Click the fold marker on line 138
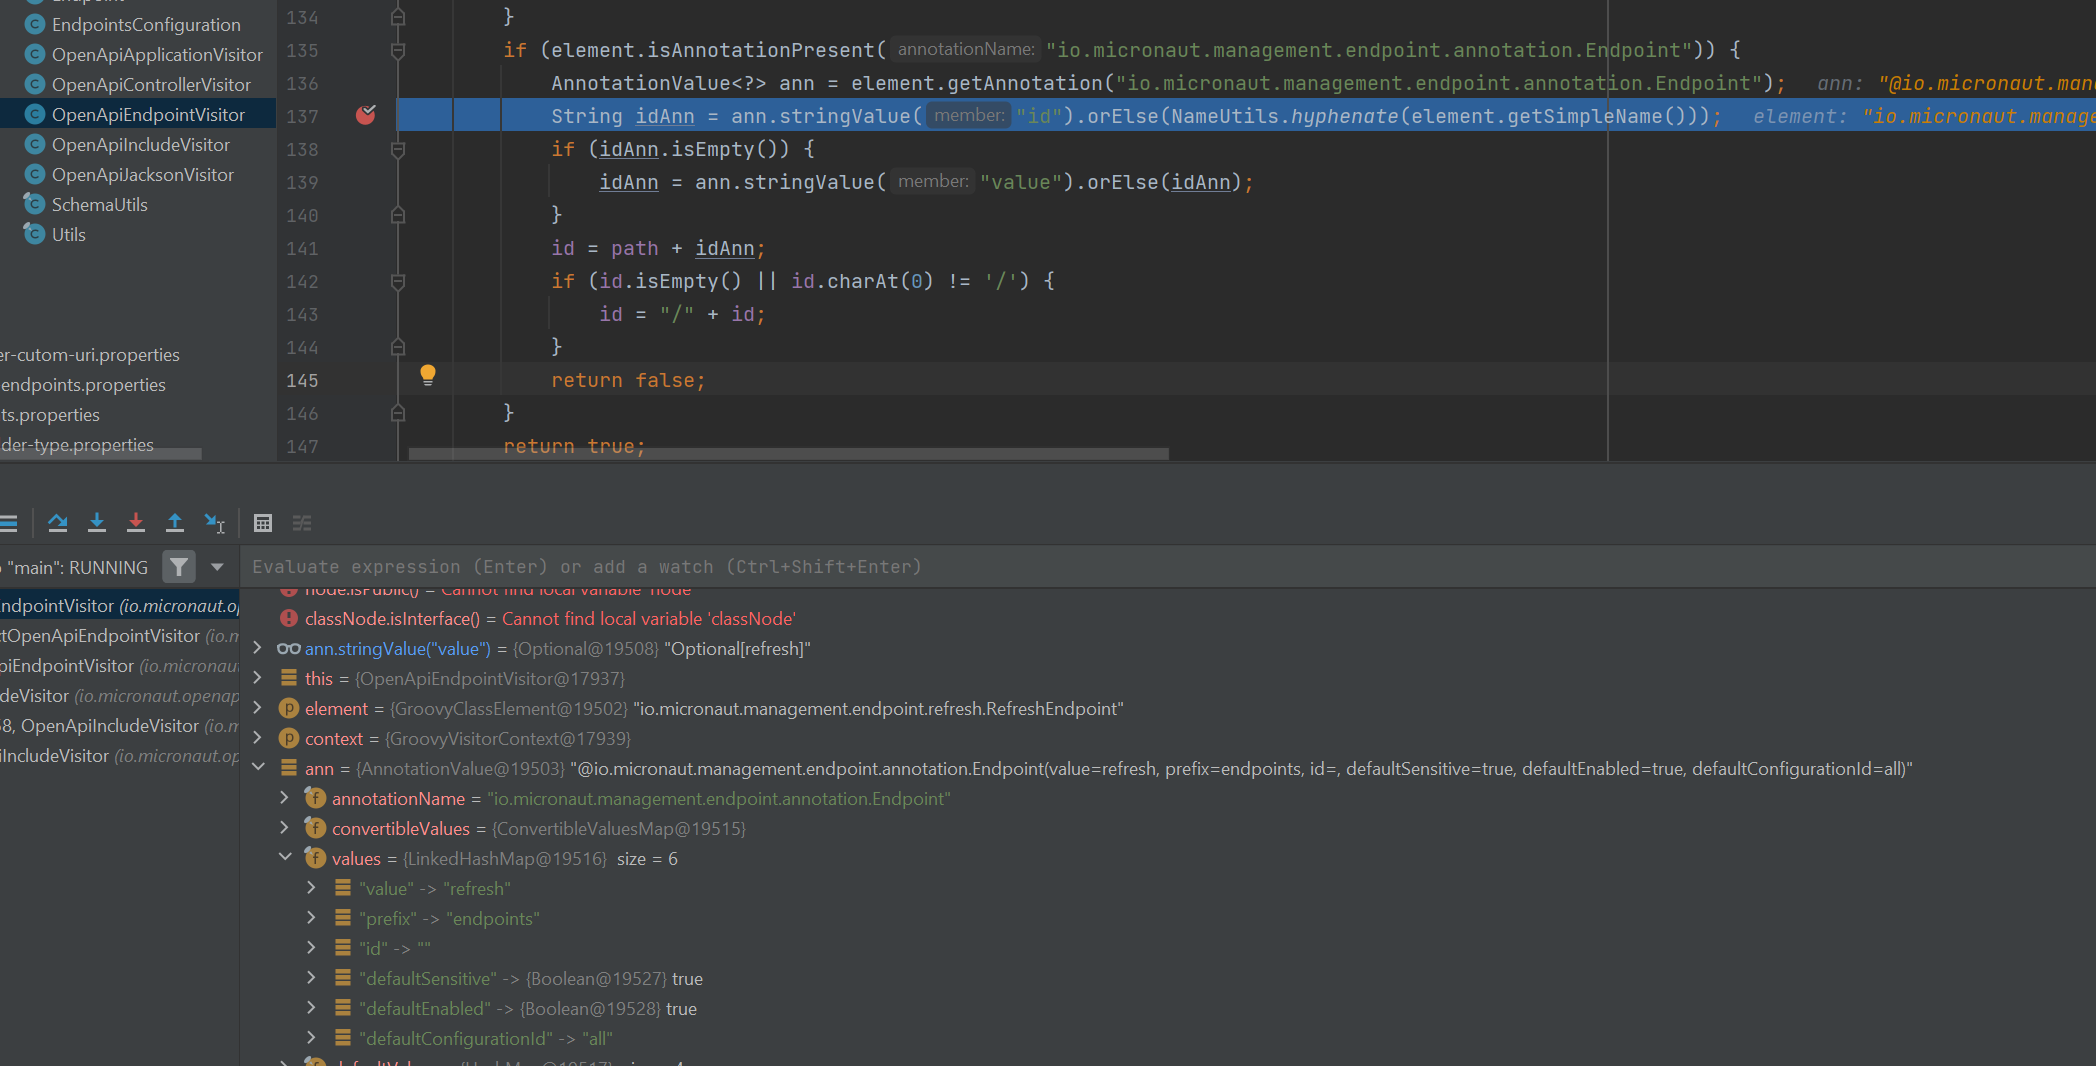2096x1066 pixels. pos(398,149)
